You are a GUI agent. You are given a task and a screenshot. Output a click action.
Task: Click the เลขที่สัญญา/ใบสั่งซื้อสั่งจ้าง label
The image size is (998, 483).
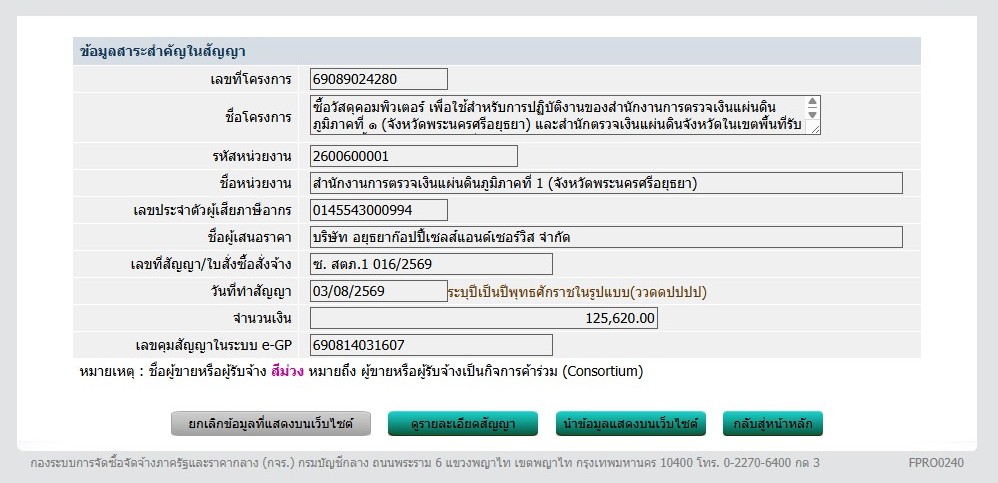tap(211, 265)
